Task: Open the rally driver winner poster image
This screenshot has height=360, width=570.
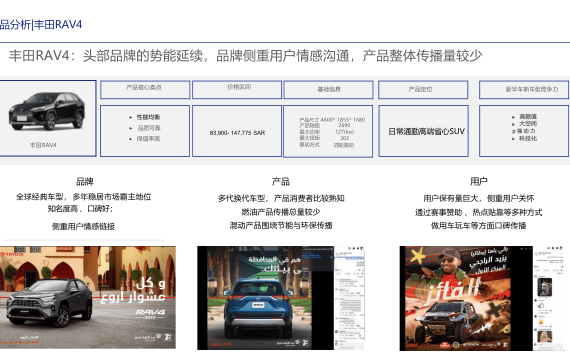Action: [466, 299]
